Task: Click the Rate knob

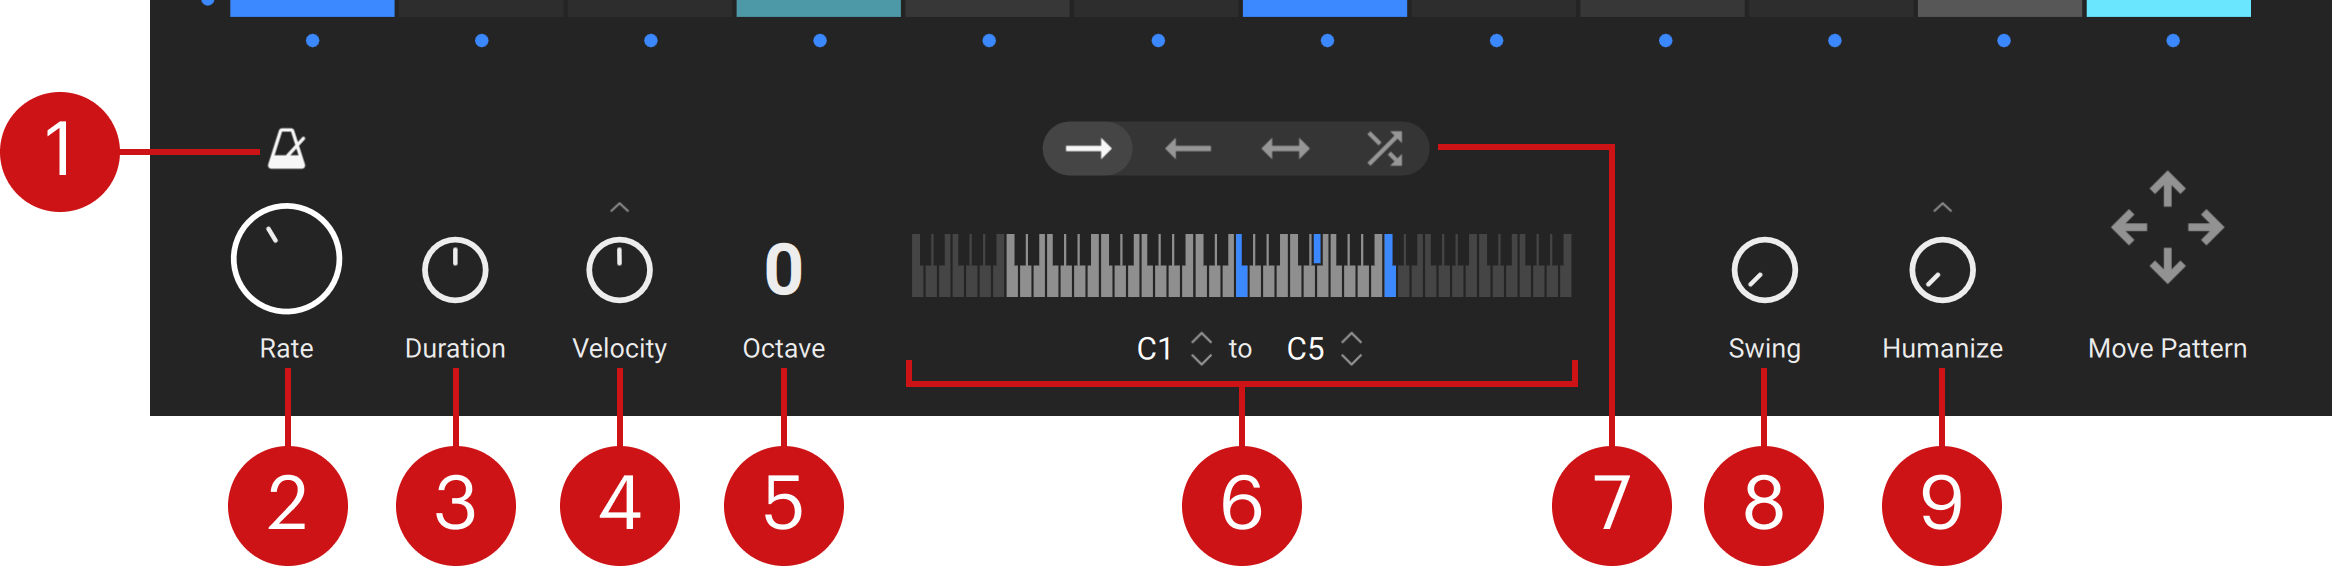Action: click(x=286, y=259)
